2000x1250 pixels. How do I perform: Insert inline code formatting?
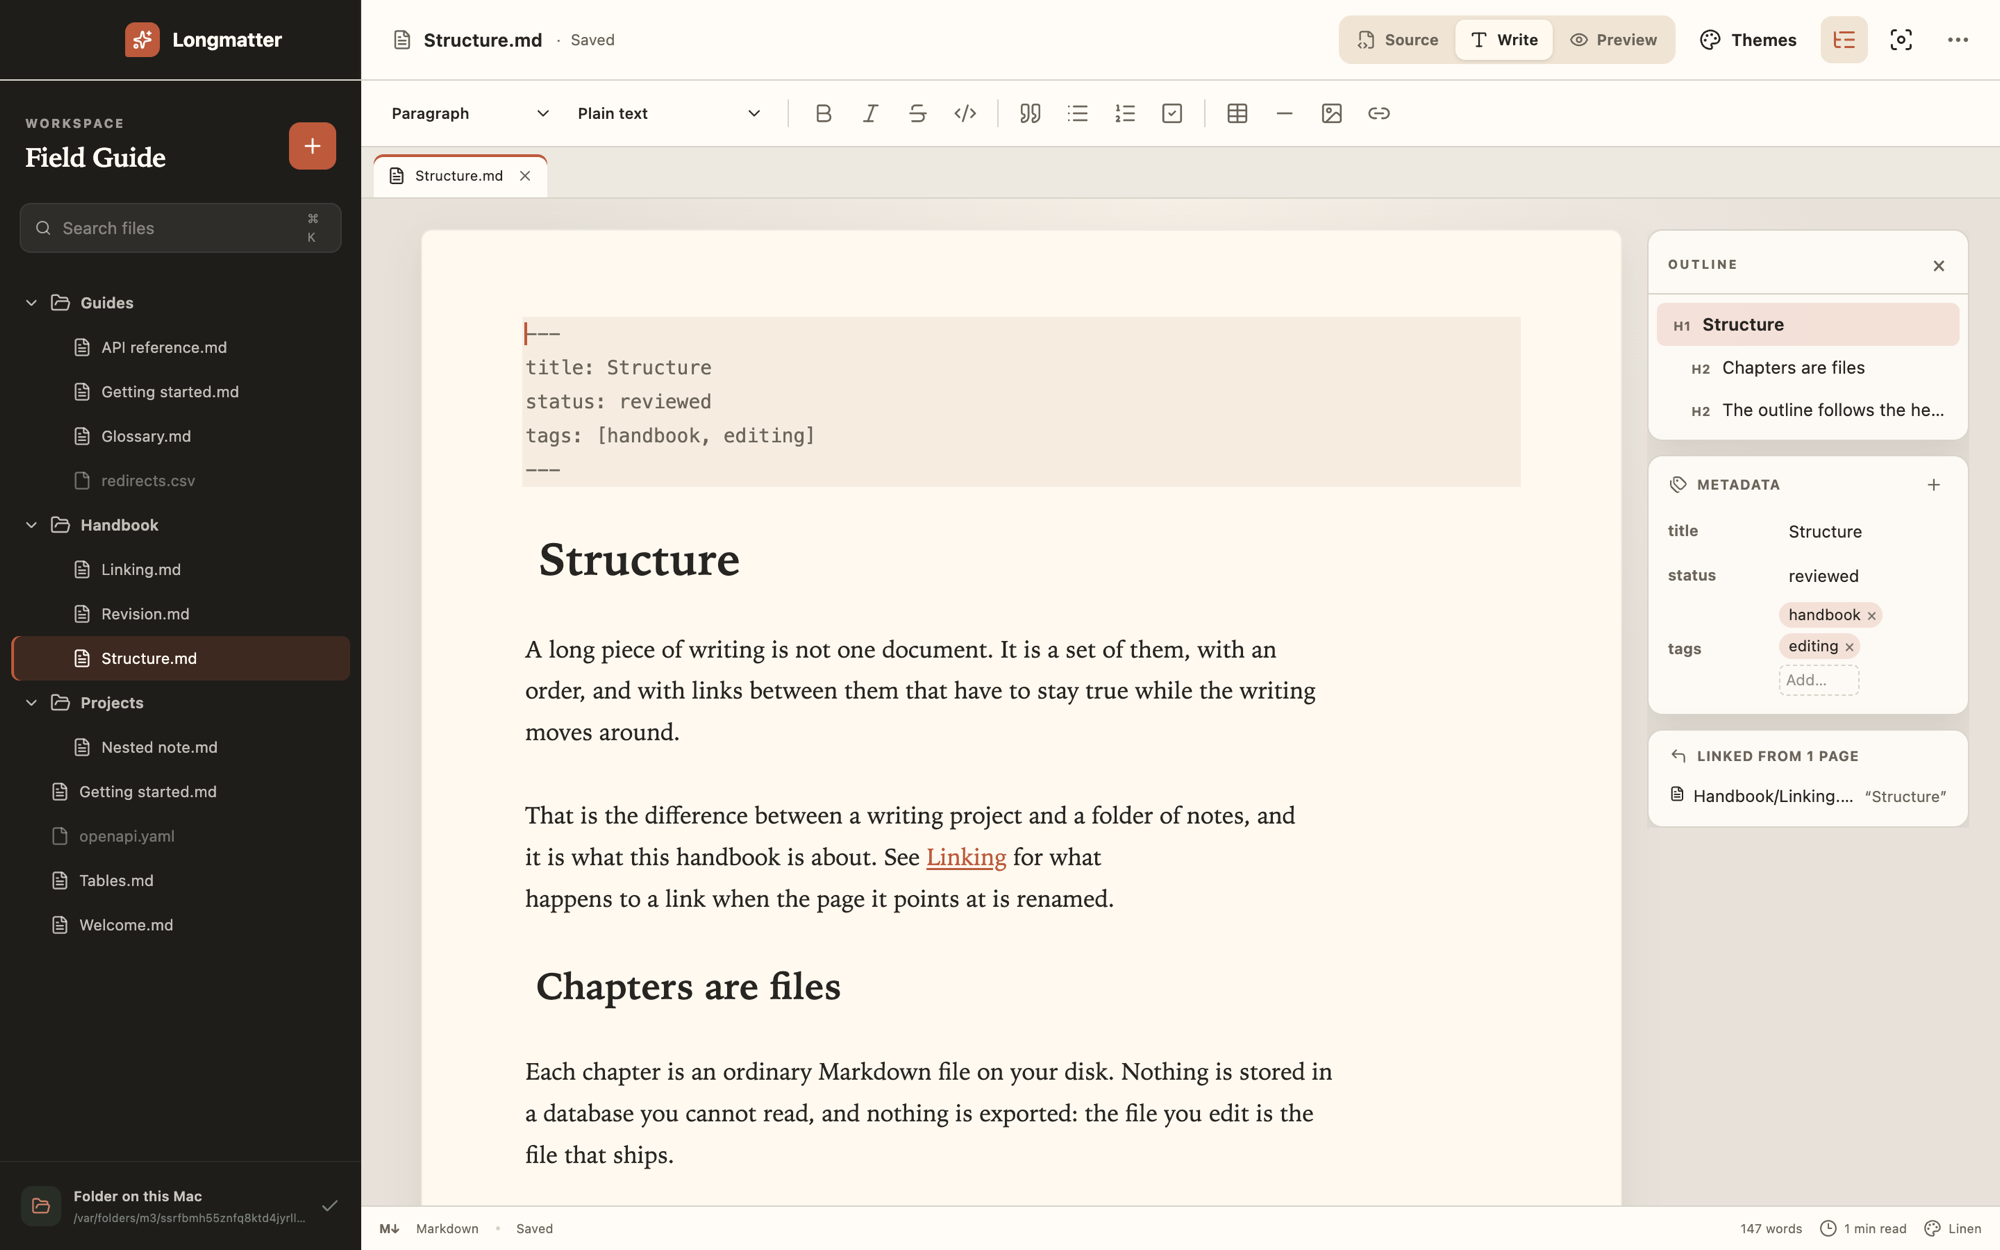965,113
